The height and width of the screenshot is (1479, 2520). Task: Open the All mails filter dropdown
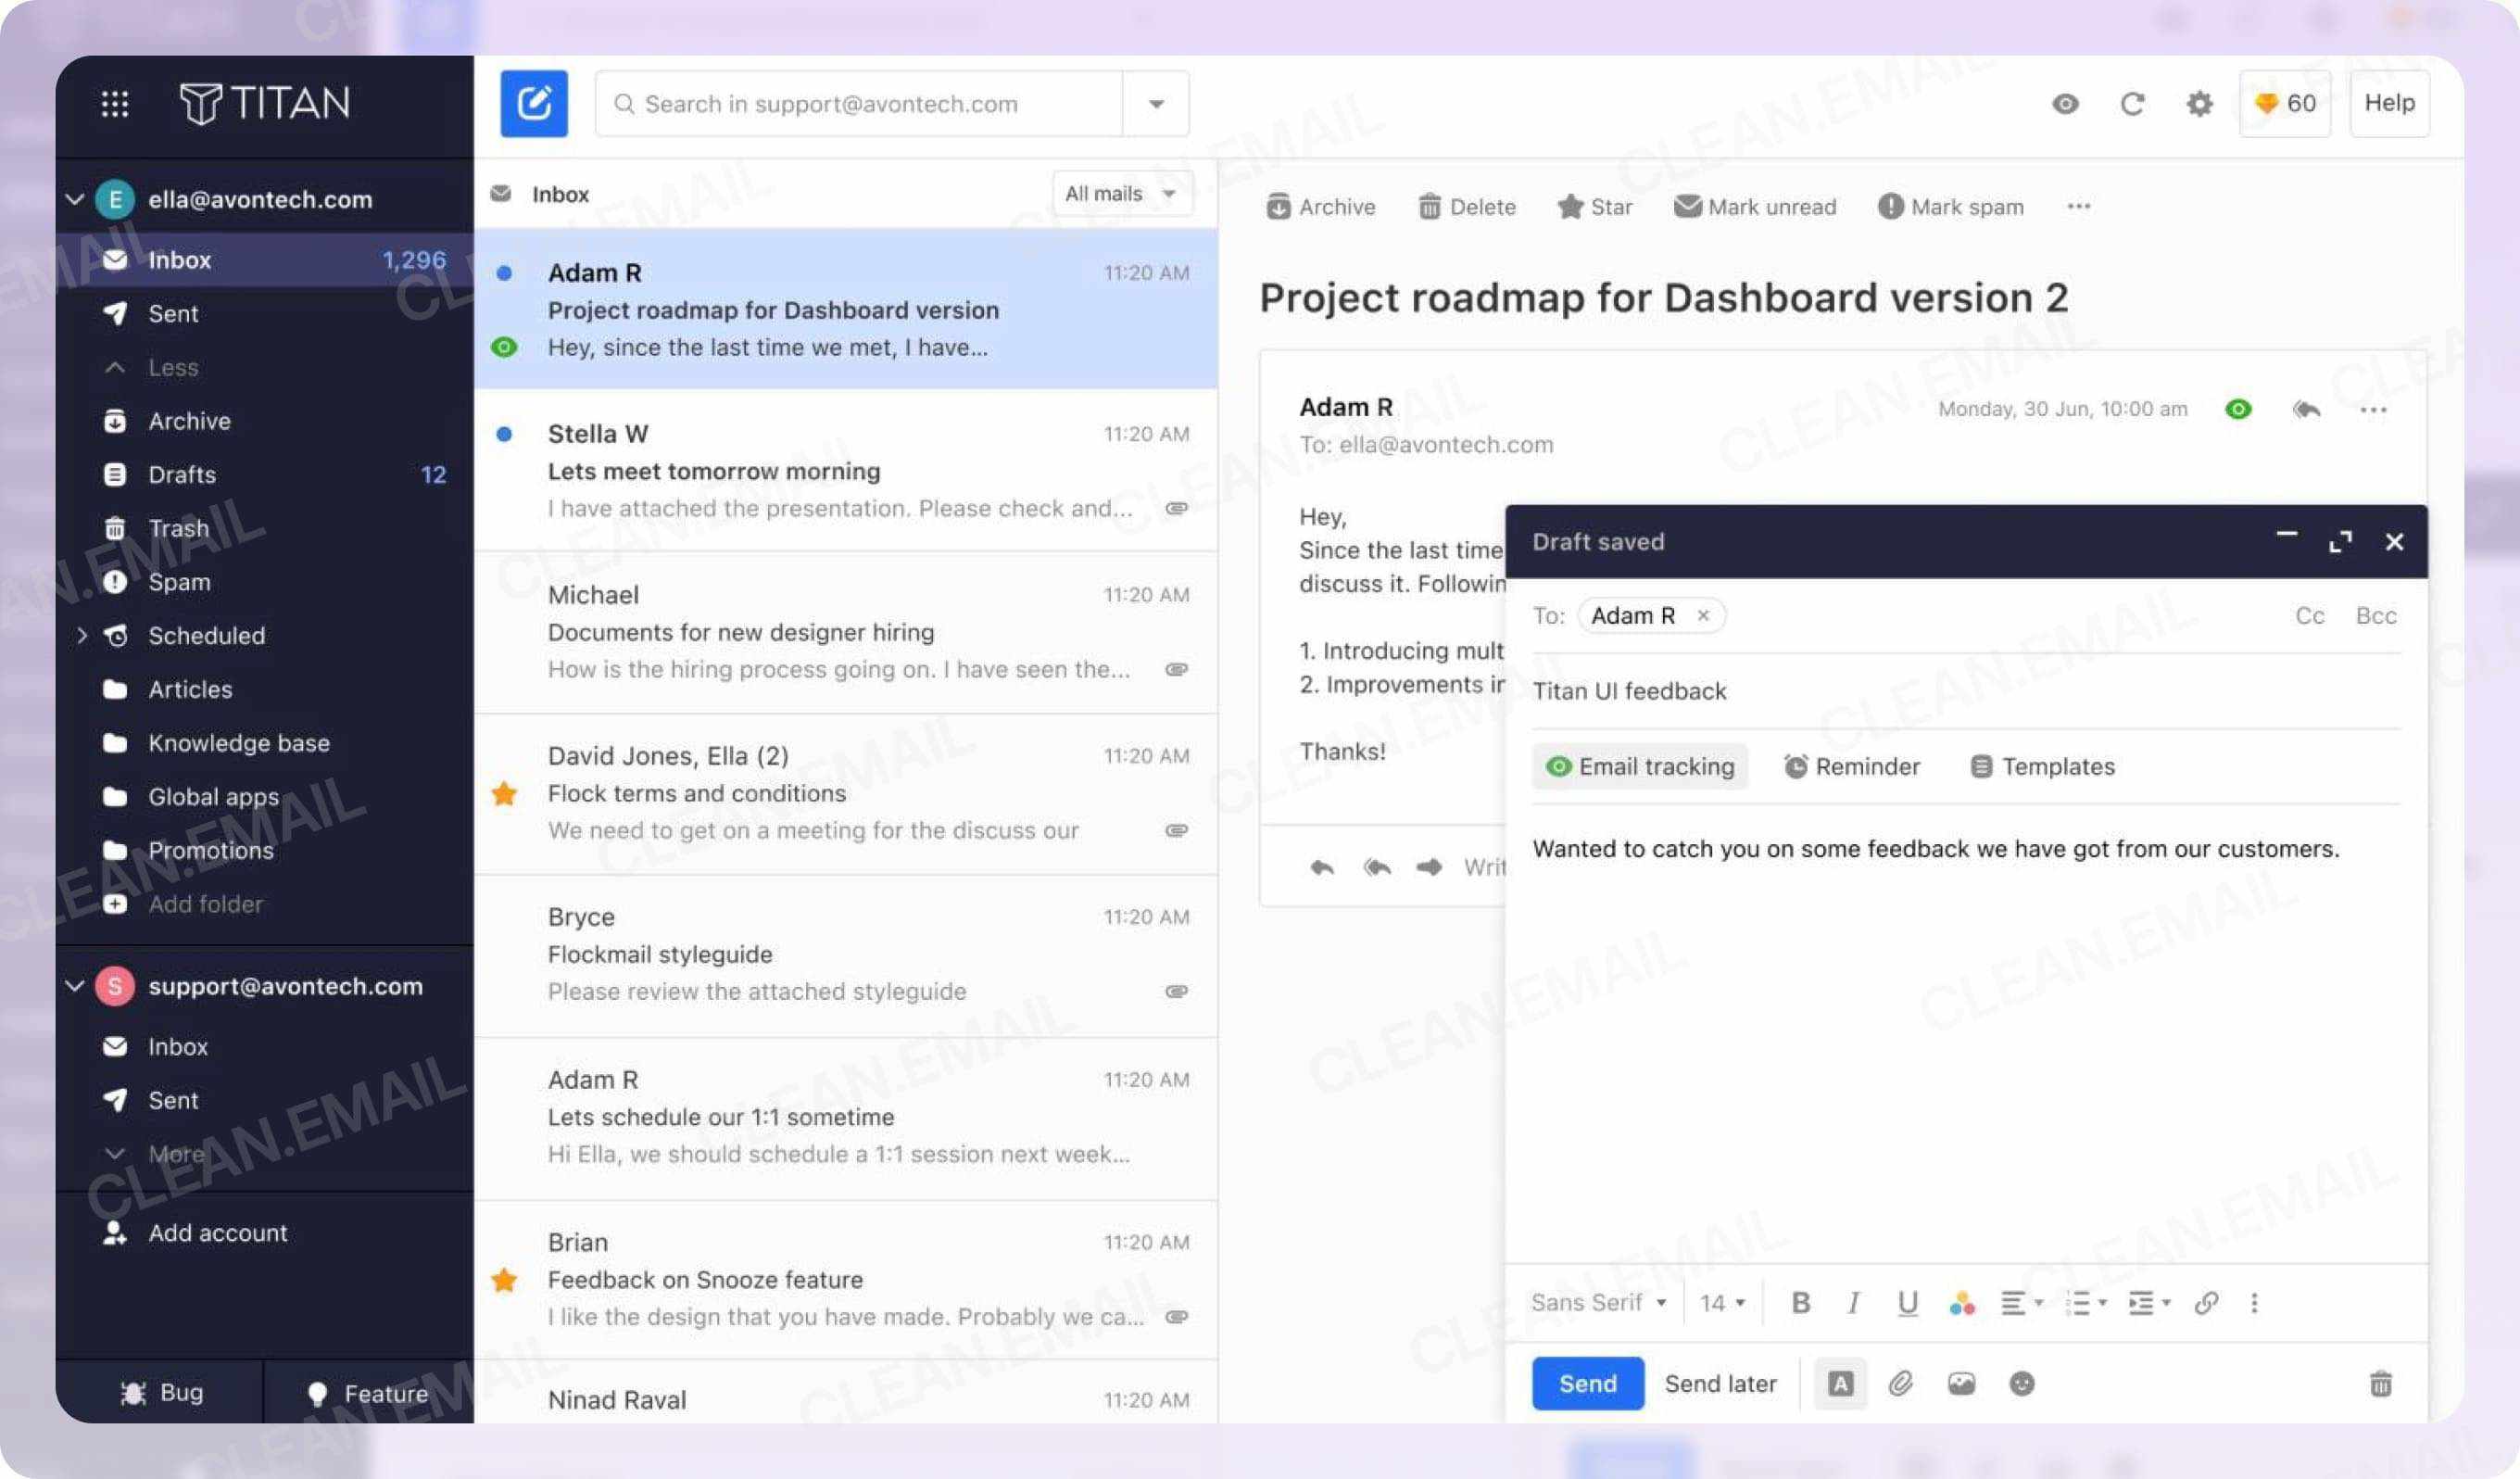point(1120,193)
